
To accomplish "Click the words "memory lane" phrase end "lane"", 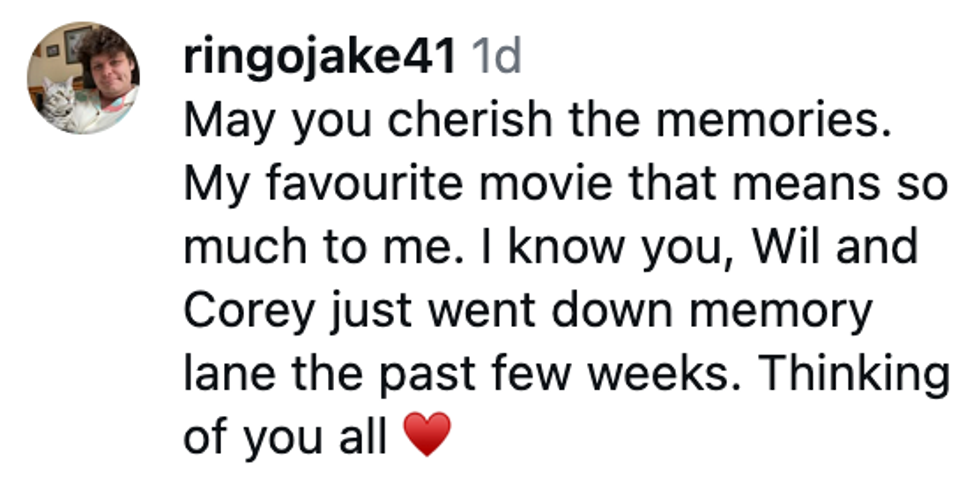I will tap(222, 374).
